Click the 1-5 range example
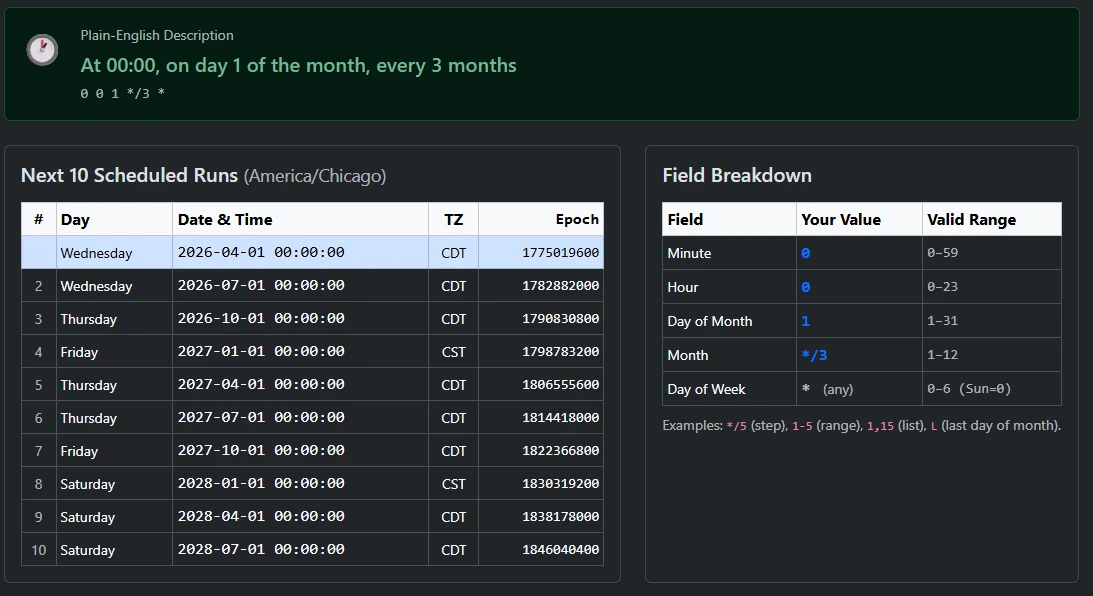 801,425
